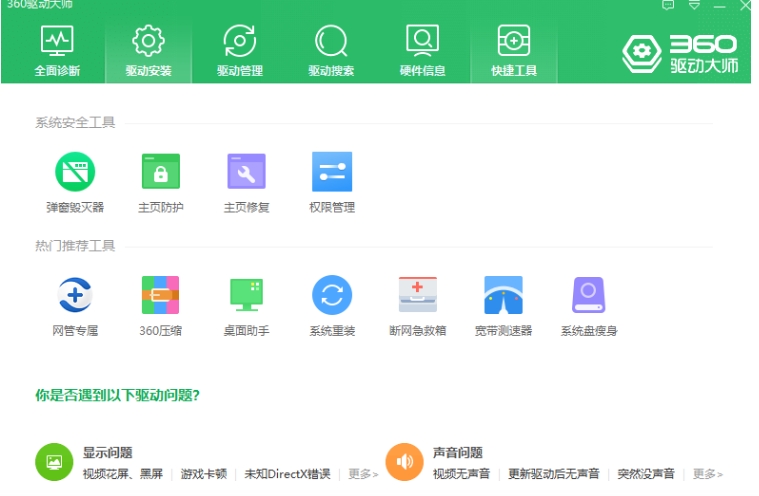Launch 360压缩 archive icon

(x=161, y=295)
